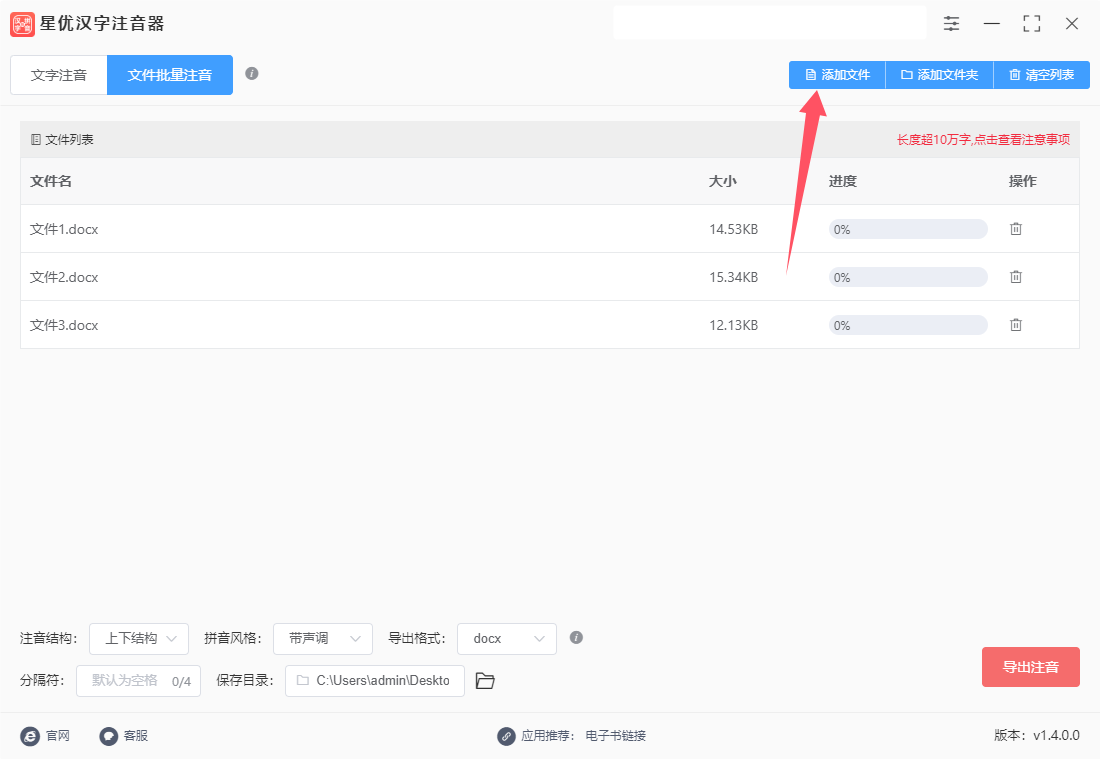Open the settings sliders icon in title bar
The width and height of the screenshot is (1100, 760).
coord(951,24)
